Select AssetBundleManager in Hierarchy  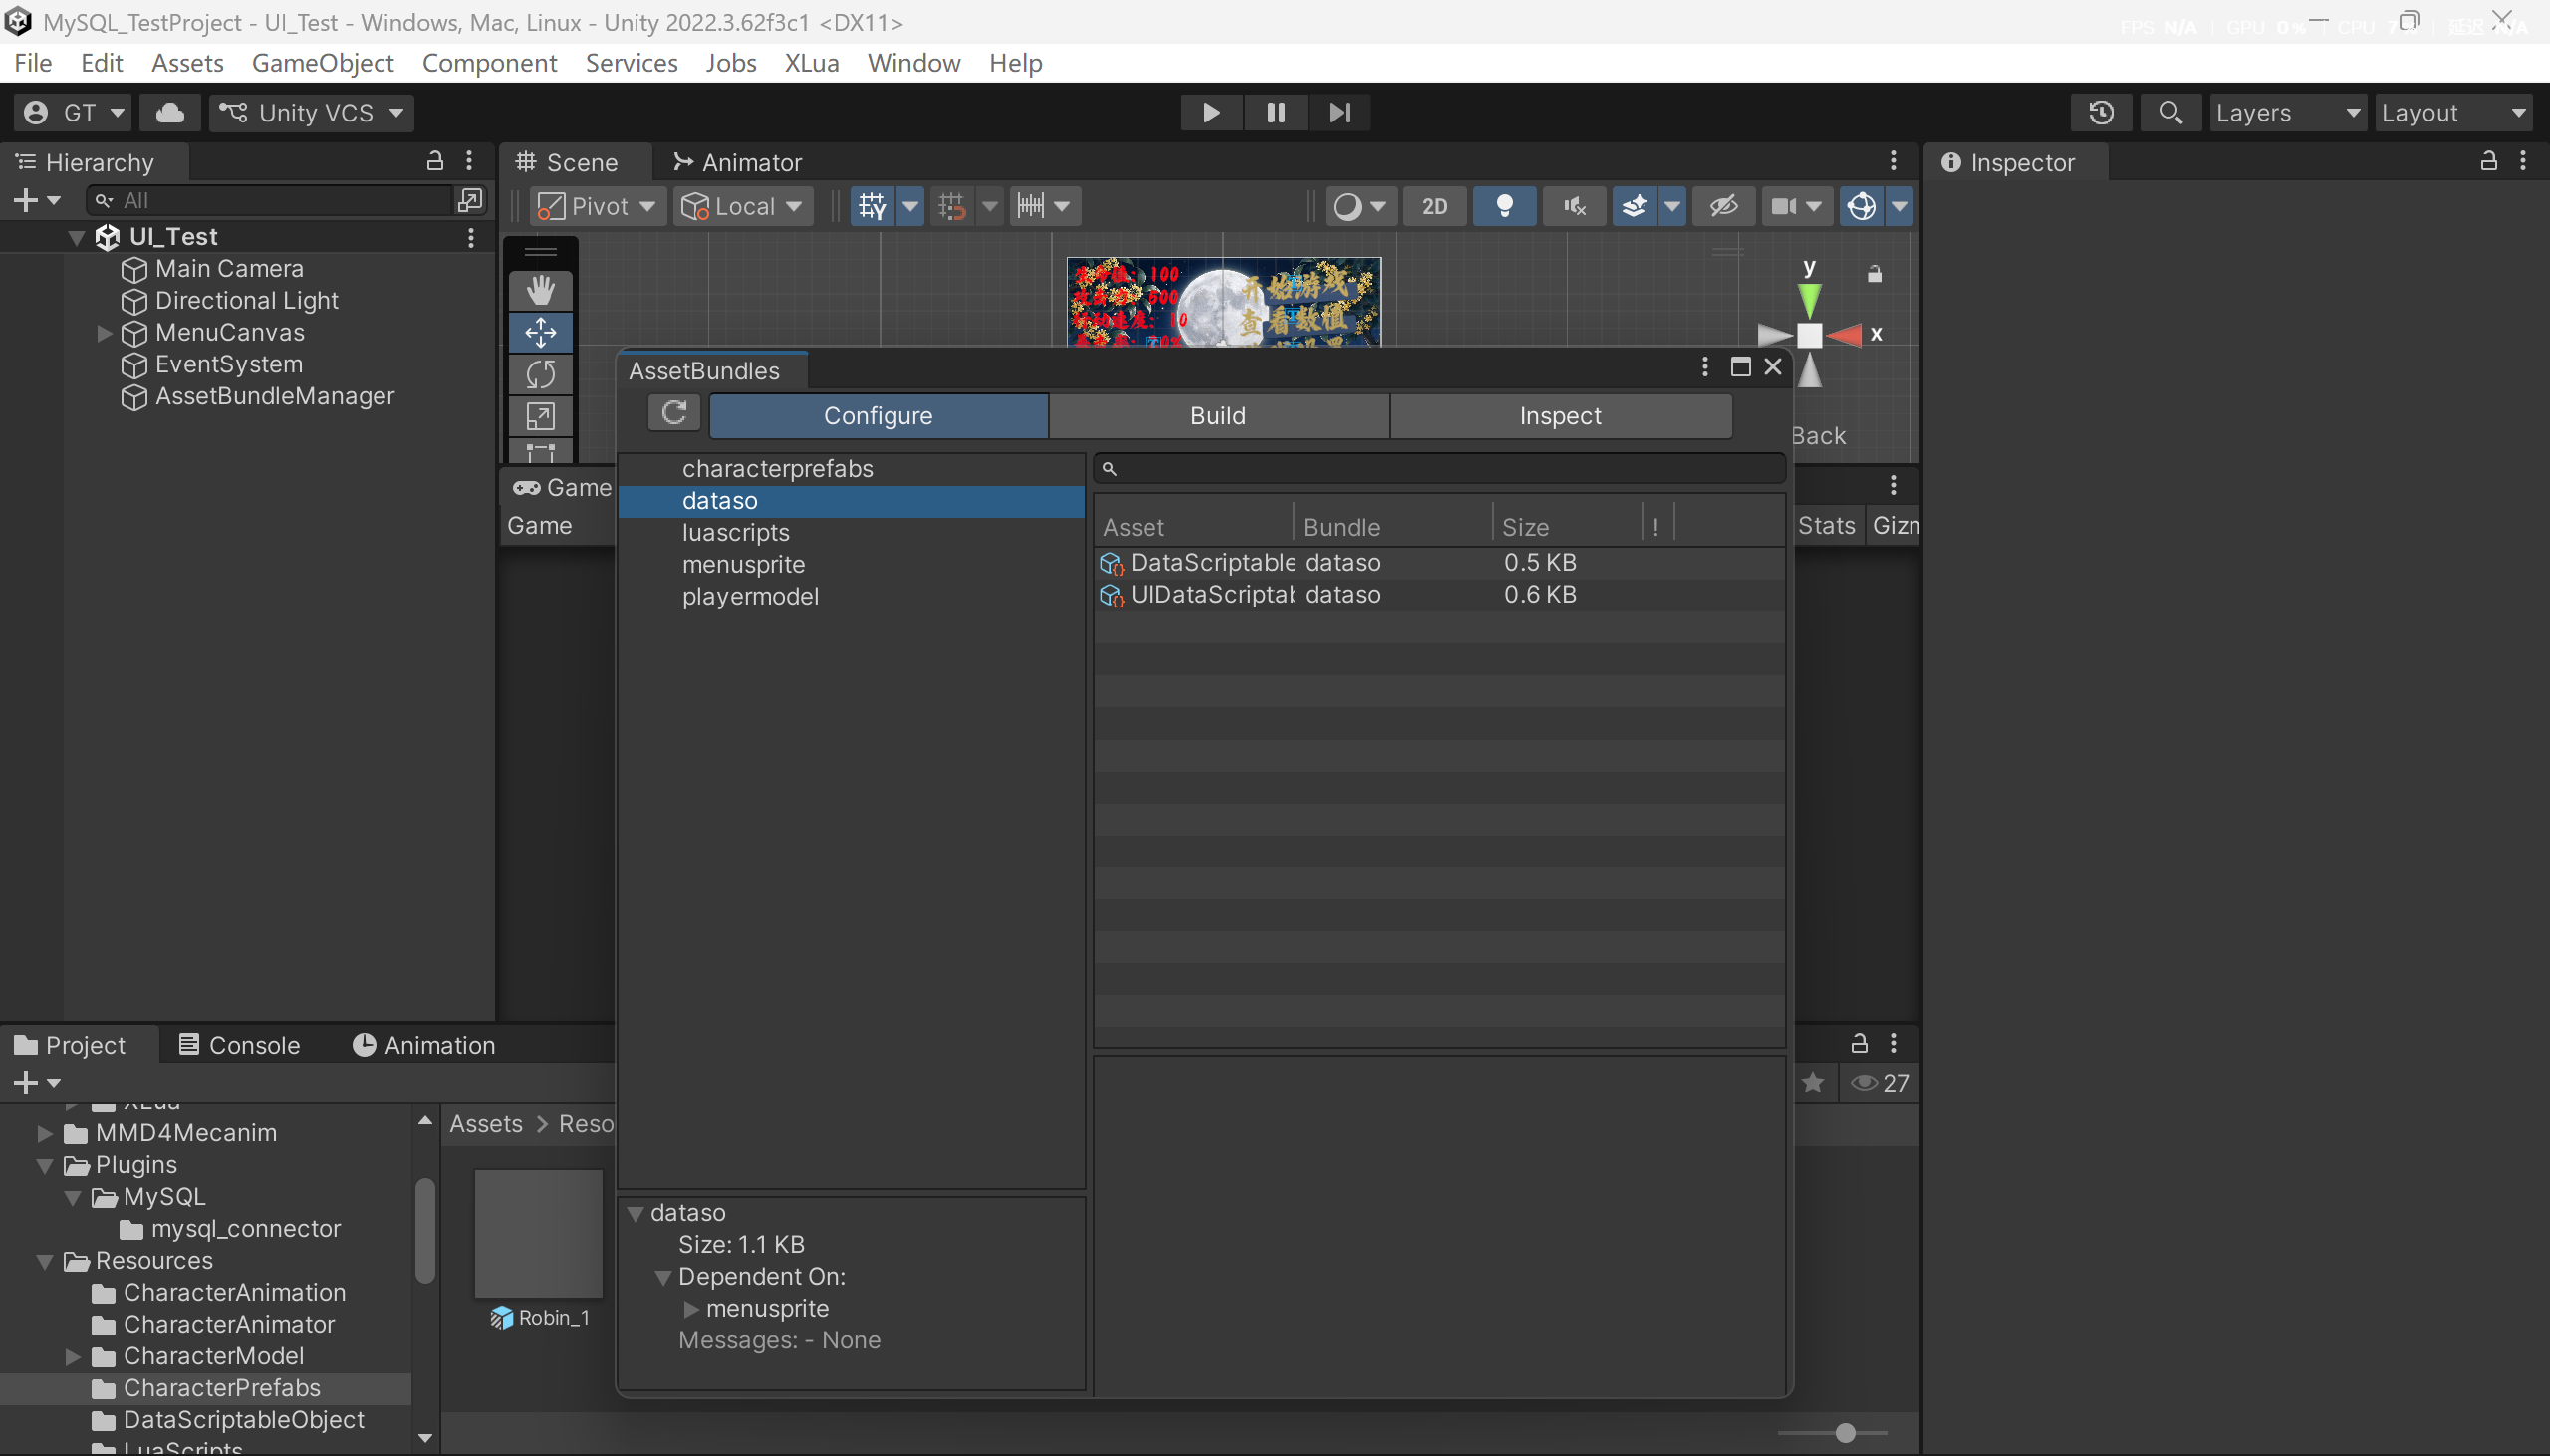click(x=274, y=397)
